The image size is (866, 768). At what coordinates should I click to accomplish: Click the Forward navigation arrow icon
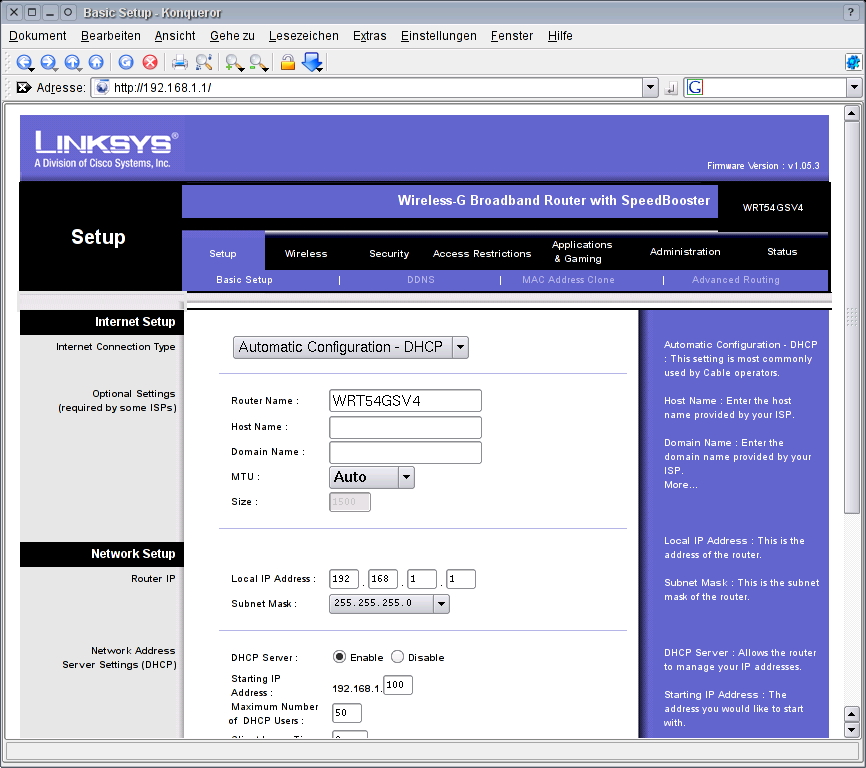point(49,62)
